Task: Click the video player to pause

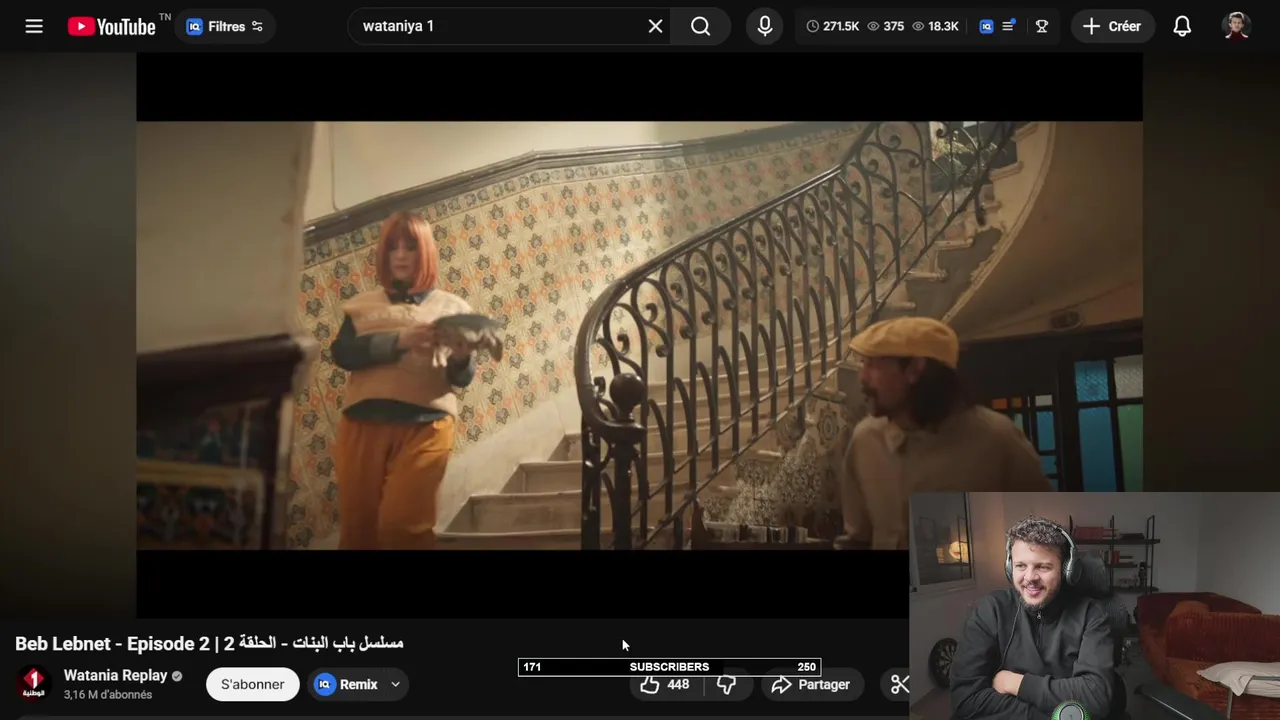Action: (x=639, y=335)
